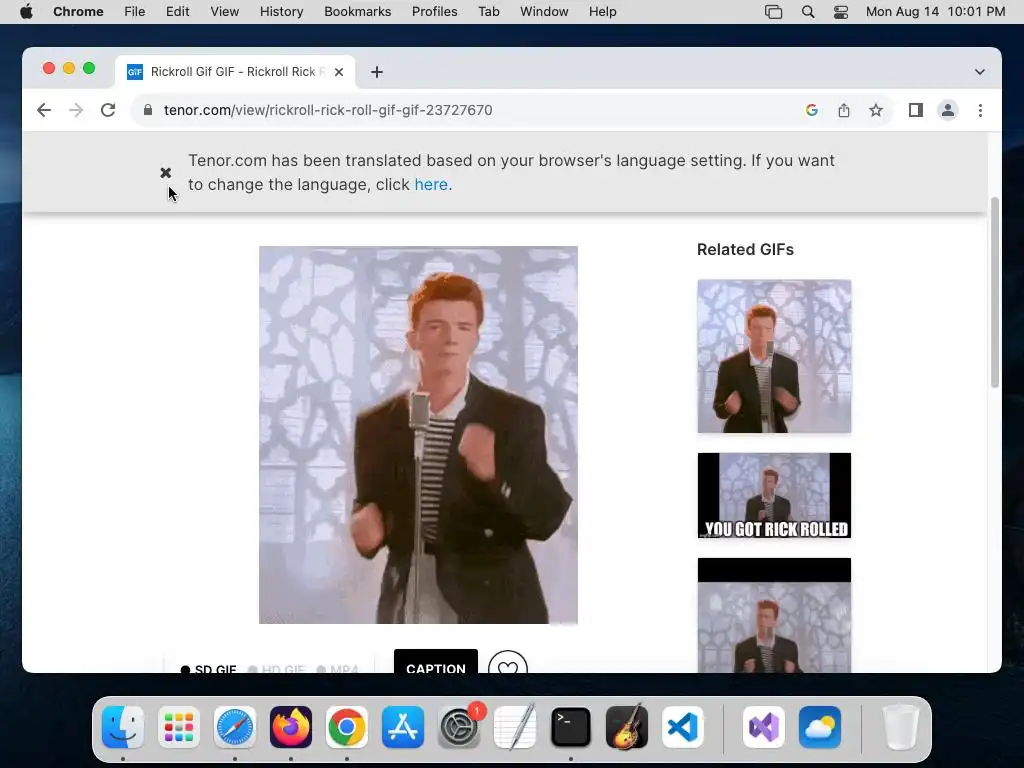
Task: Click the screen mirroring menu bar icon
Action: pos(773,12)
